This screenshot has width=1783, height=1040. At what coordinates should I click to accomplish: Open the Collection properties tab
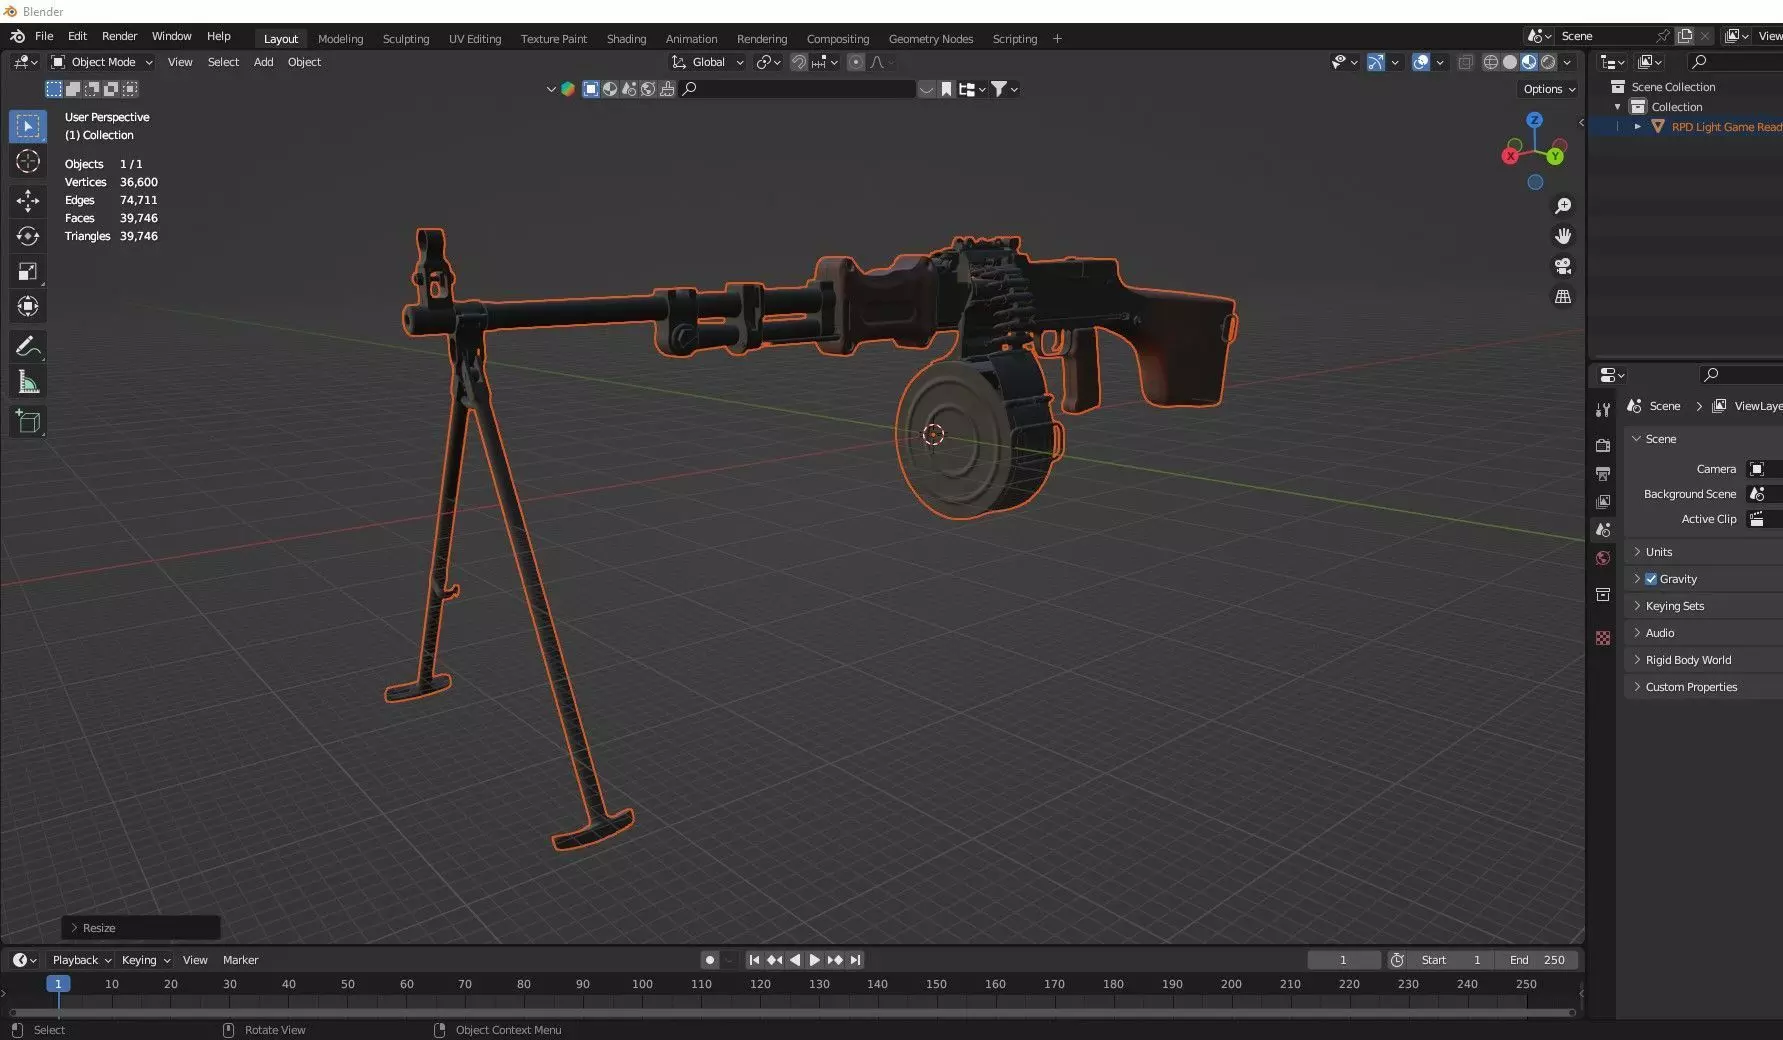(x=1603, y=594)
